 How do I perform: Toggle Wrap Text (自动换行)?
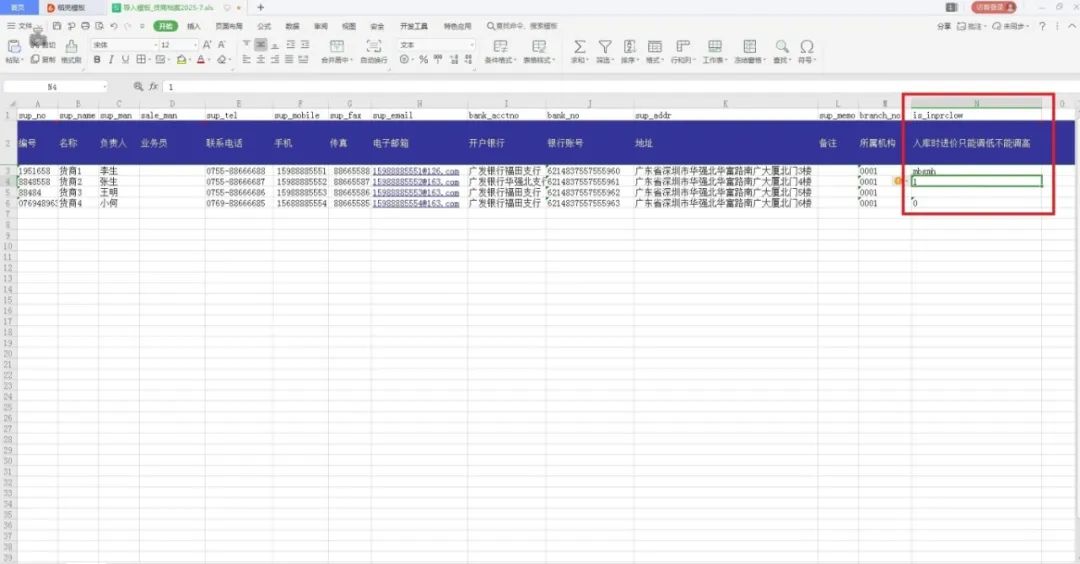[x=374, y=47]
